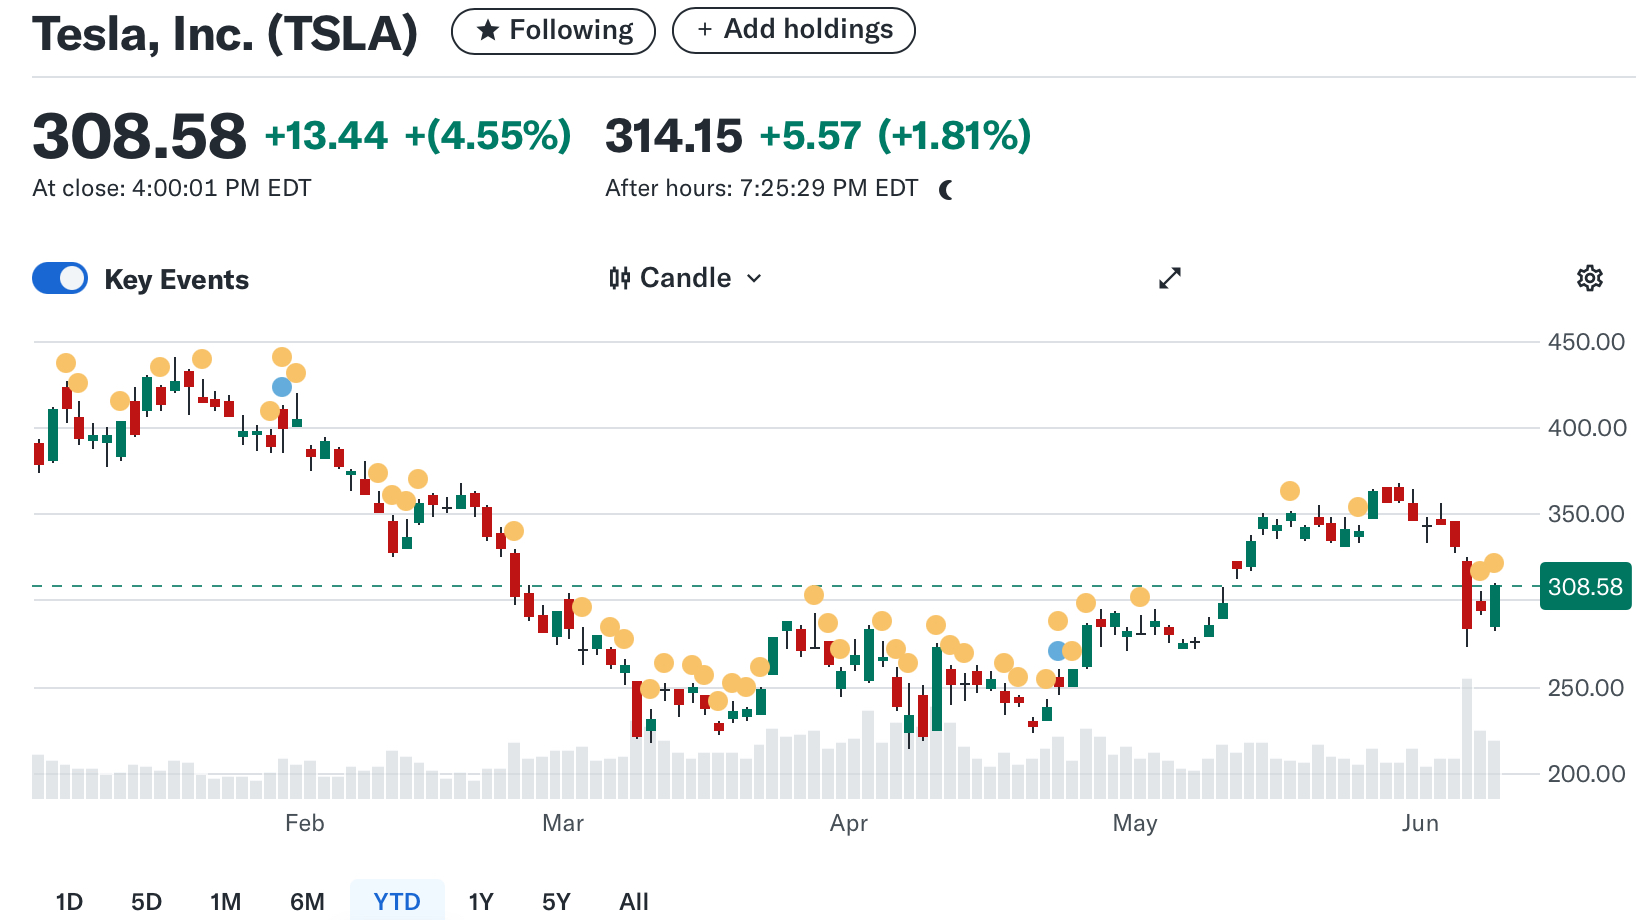
Task: Click the 308.58 current price label on axis
Action: [1585, 587]
